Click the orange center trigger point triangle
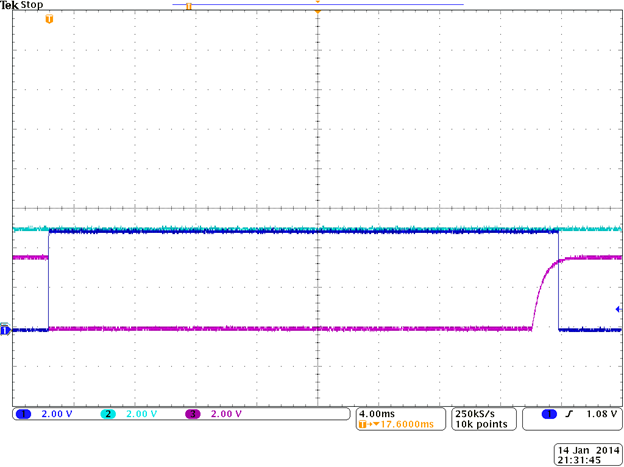Viewport: 624px width, 467px height. (318, 12)
